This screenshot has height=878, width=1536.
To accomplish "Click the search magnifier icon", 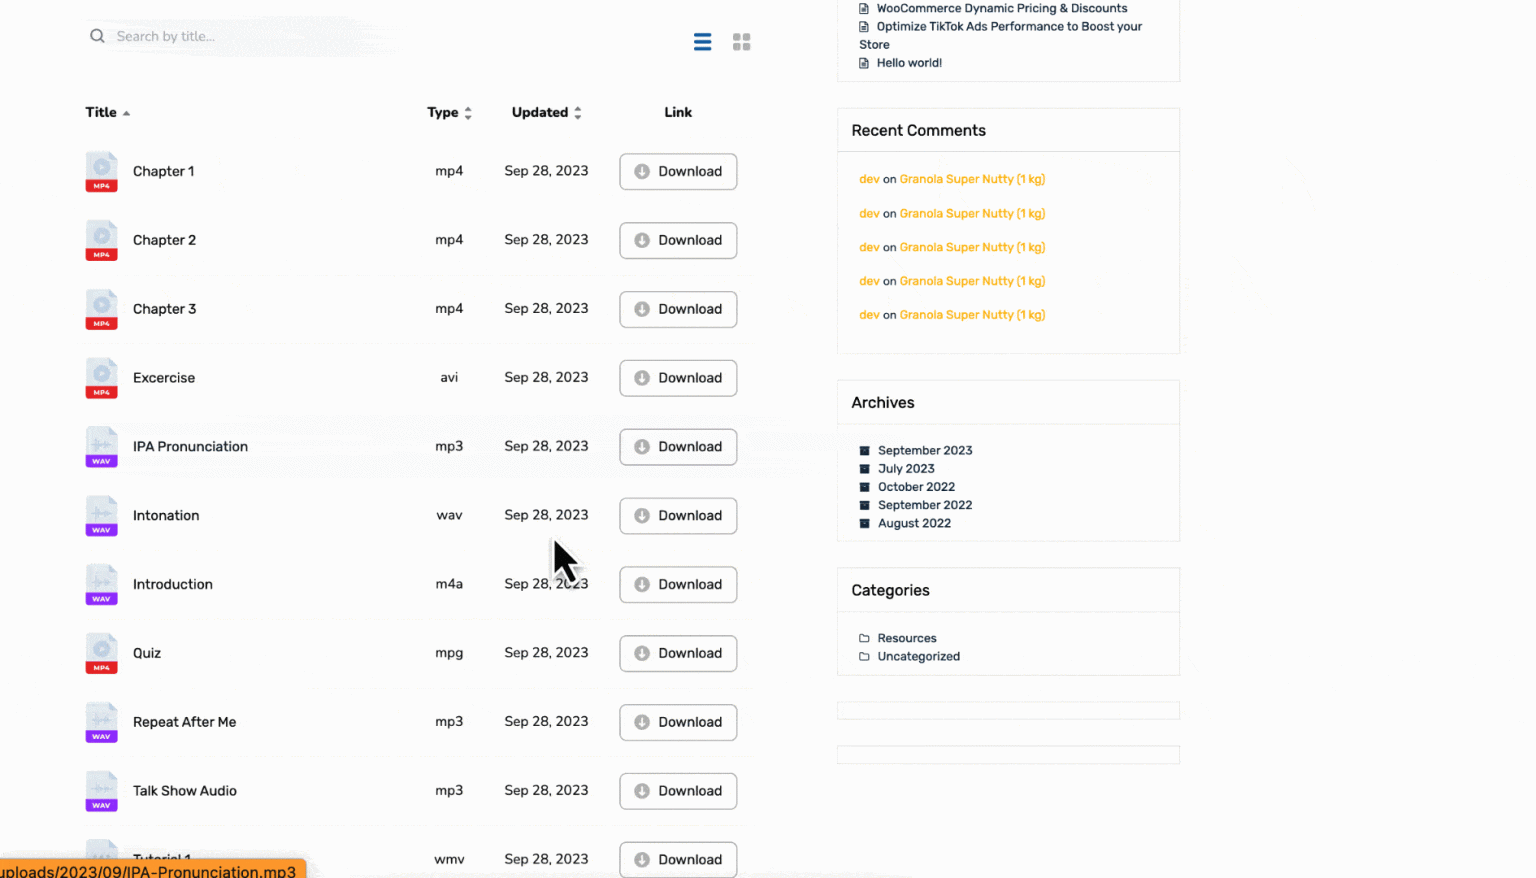I will pyautogui.click(x=97, y=36).
